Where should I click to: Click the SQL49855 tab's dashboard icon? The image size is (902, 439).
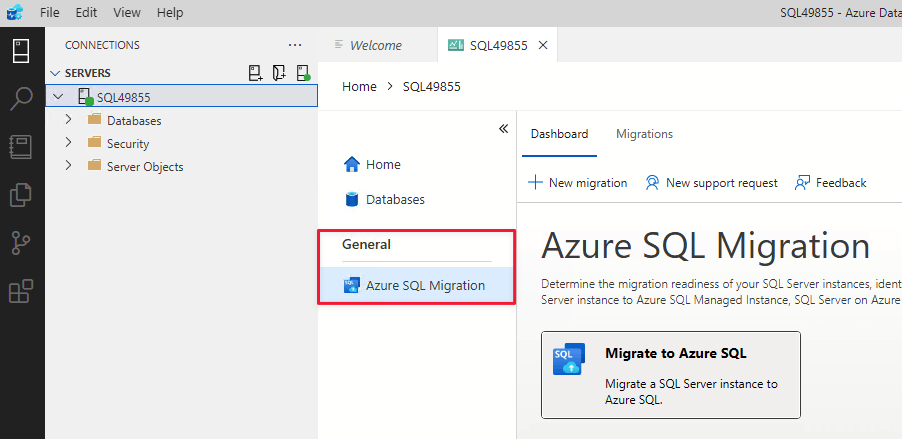click(x=456, y=45)
